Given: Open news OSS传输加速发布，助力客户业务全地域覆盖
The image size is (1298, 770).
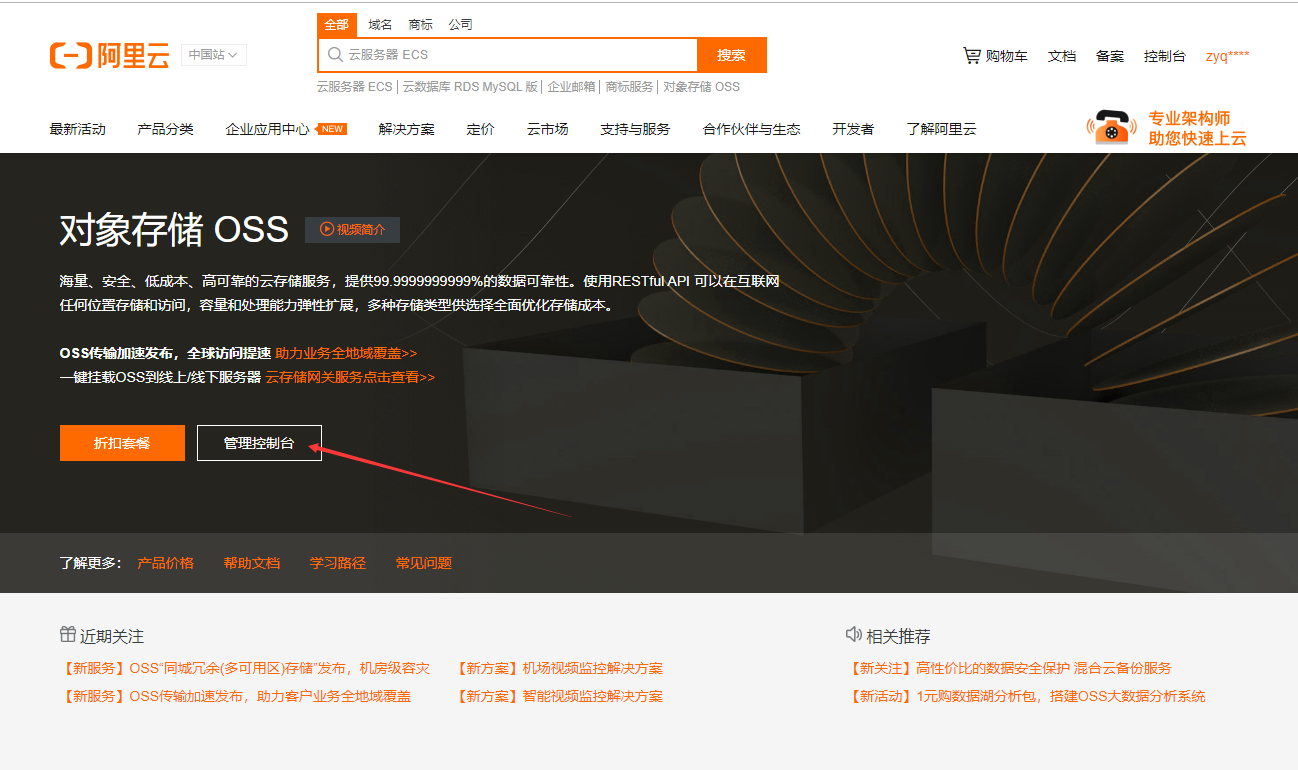Looking at the screenshot, I should 236,696.
